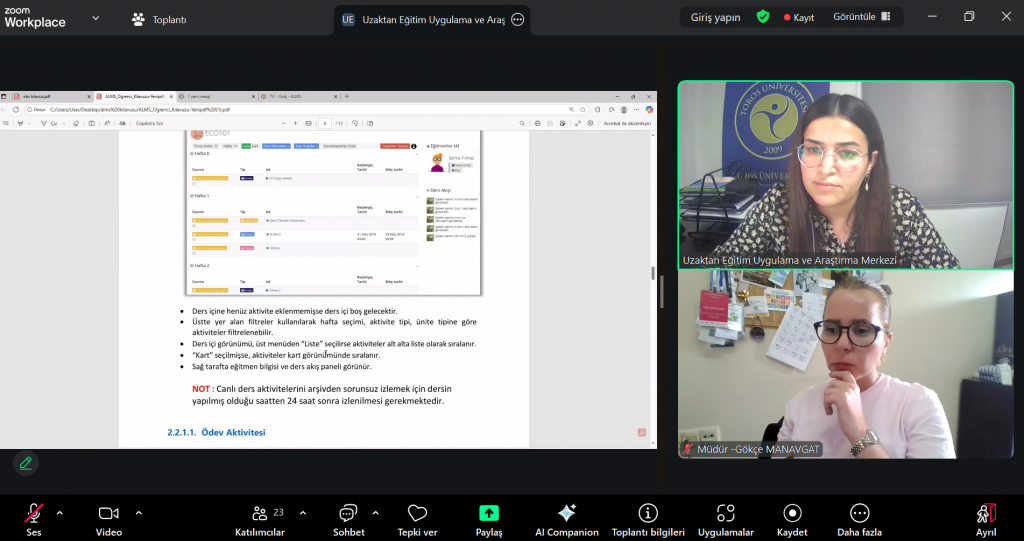
Task: Open the Zoom Workplace dropdown arrow
Action: 96,18
